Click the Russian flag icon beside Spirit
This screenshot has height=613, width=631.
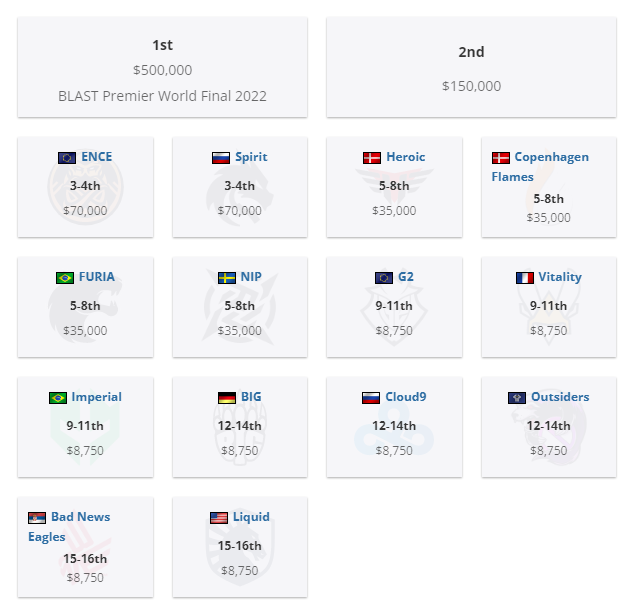[x=221, y=157]
